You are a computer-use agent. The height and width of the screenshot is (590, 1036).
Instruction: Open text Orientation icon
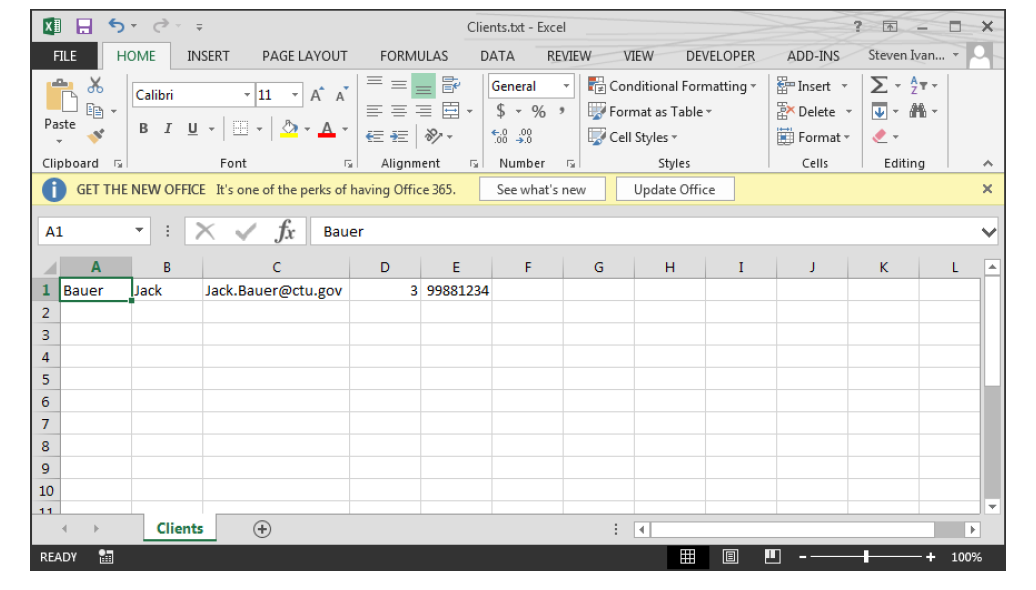tap(433, 136)
